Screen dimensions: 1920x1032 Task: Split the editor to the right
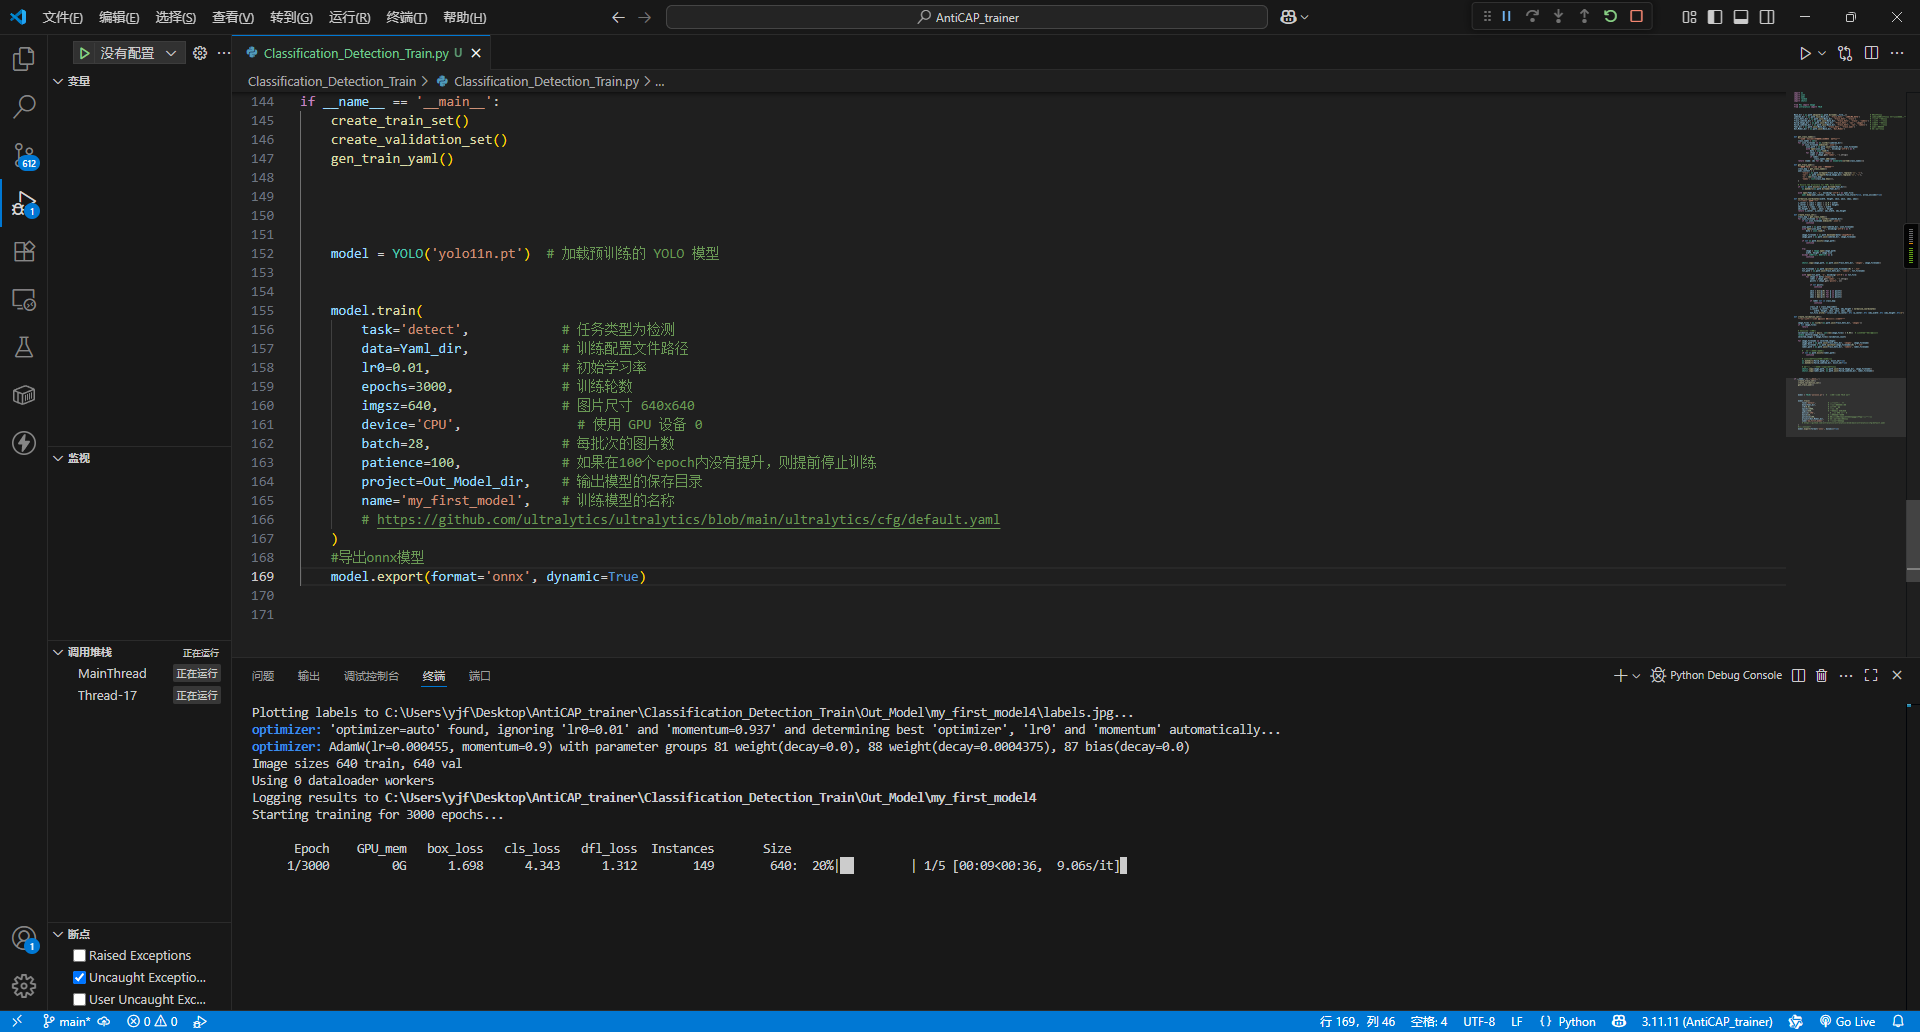point(1871,53)
